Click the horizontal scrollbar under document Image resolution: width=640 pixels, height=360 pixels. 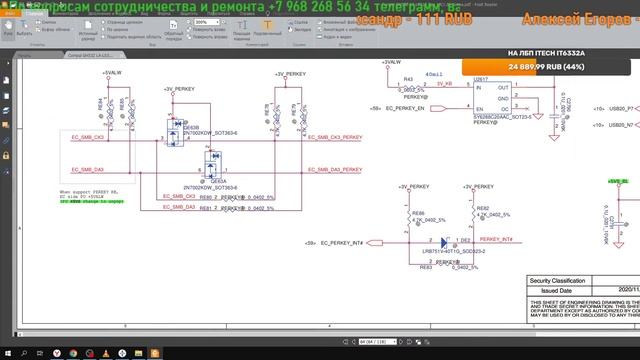tap(278, 334)
